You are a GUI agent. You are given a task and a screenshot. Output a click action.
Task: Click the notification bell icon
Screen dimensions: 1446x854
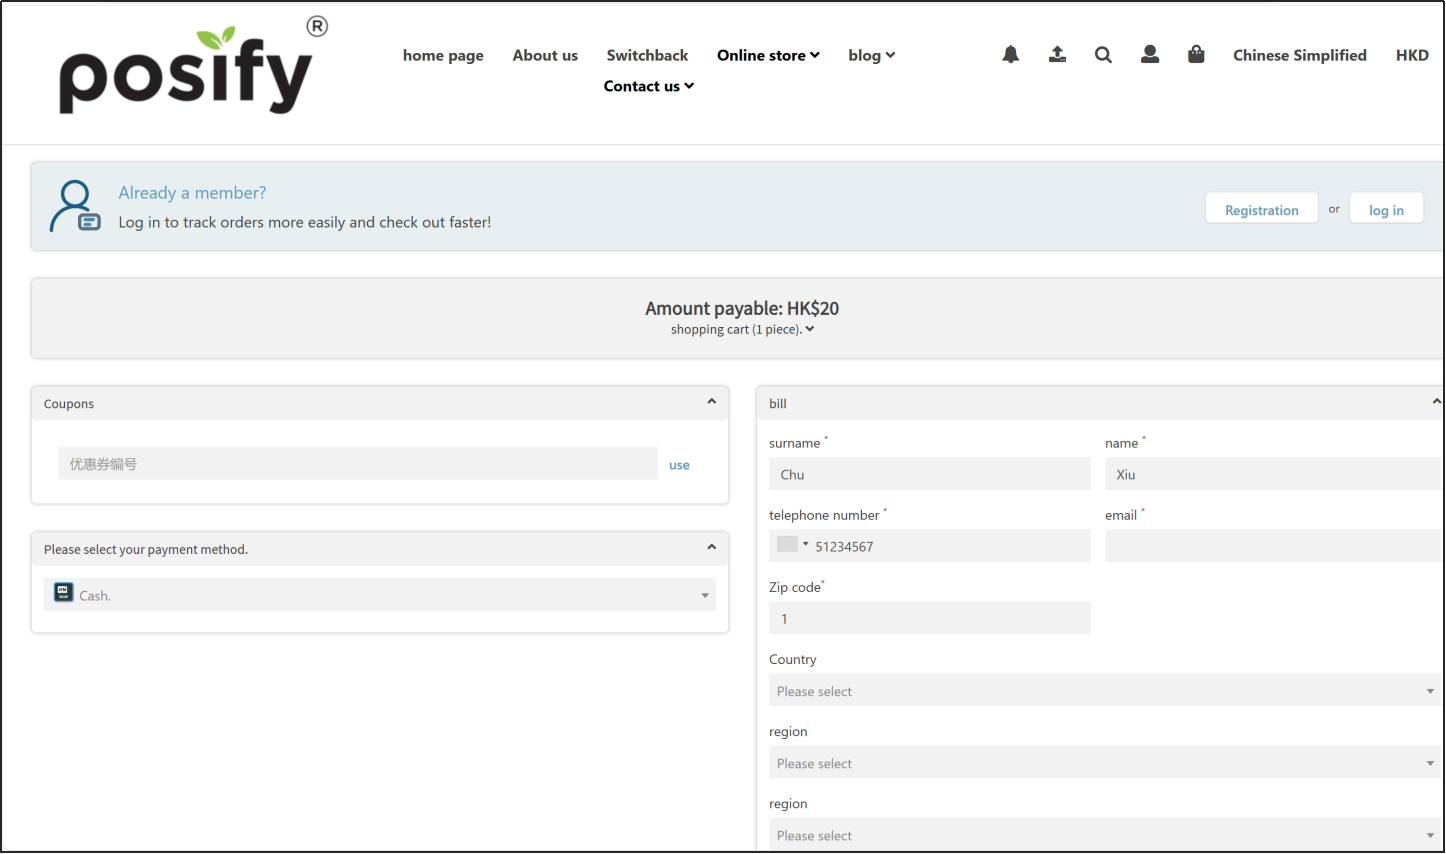[1010, 55]
